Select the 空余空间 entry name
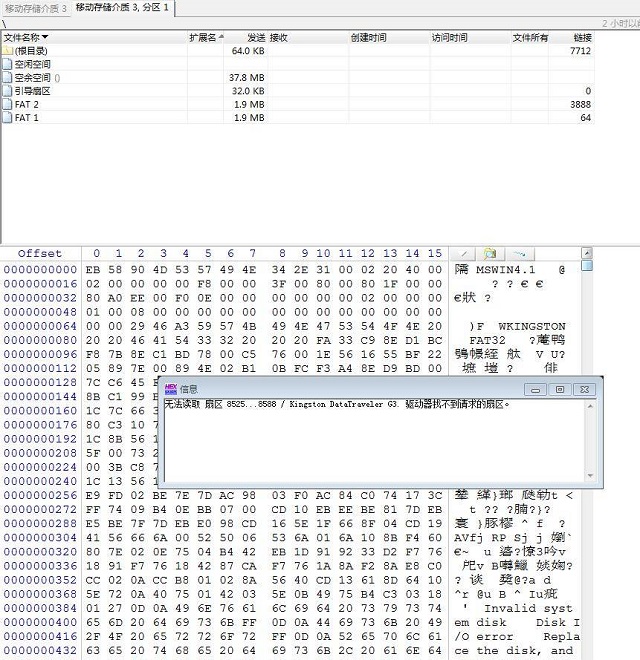Image resolution: width=640 pixels, height=660 pixels. pos(32,78)
